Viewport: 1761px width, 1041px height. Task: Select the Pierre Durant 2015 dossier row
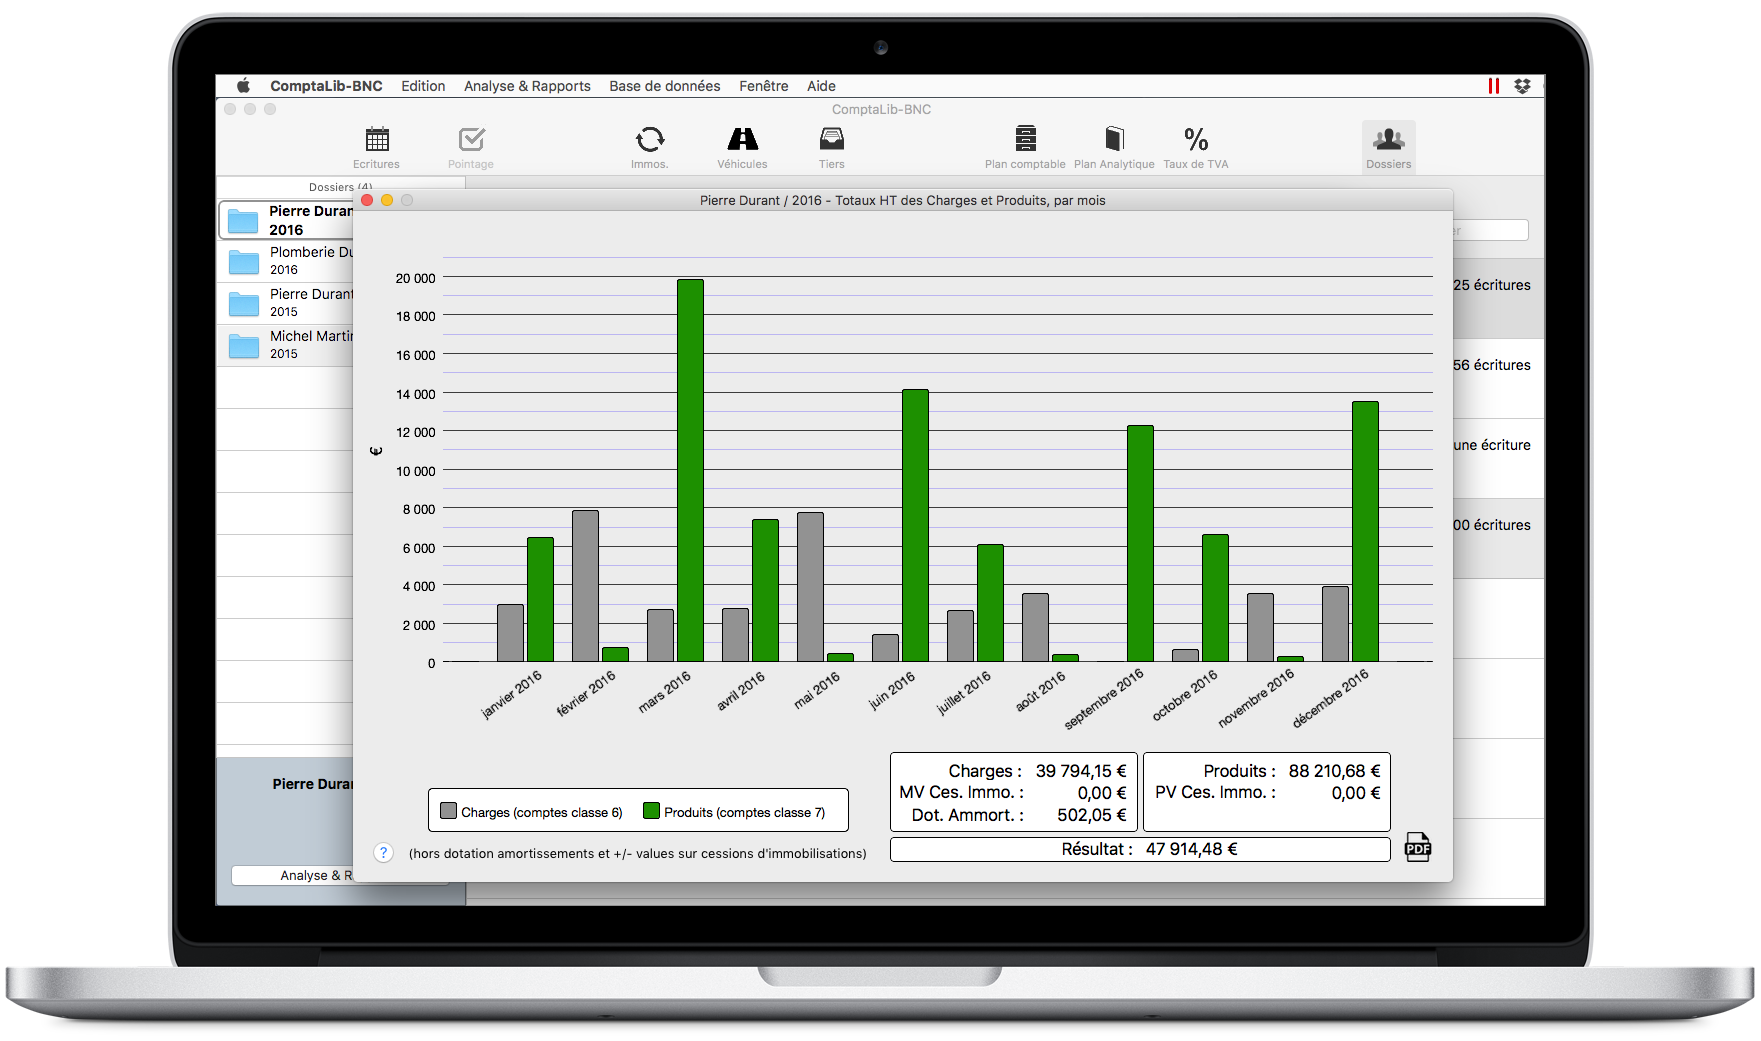286,304
